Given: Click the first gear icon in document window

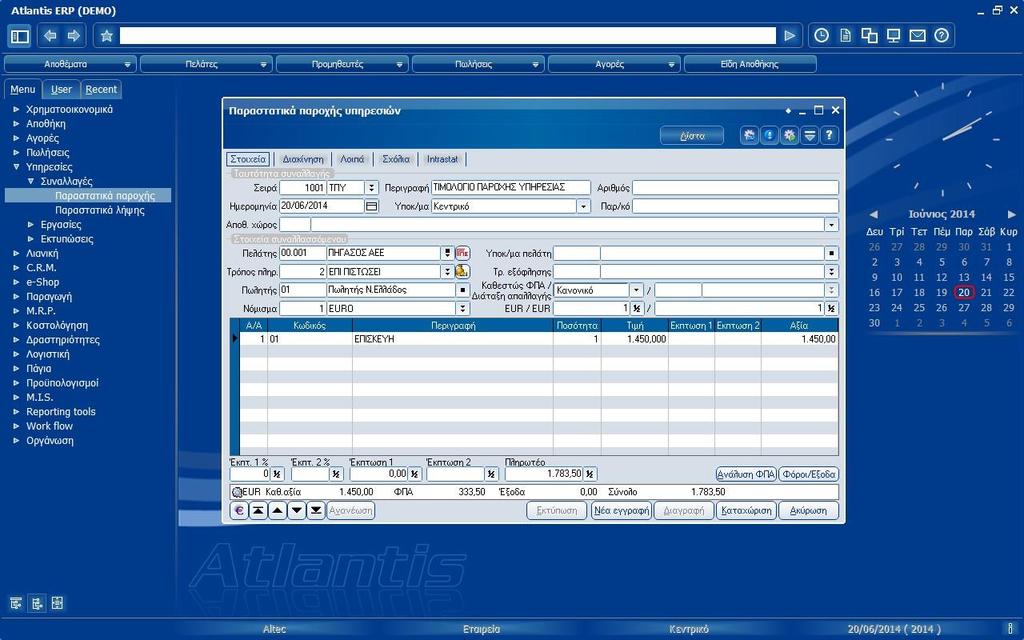Looking at the screenshot, I should (750, 136).
